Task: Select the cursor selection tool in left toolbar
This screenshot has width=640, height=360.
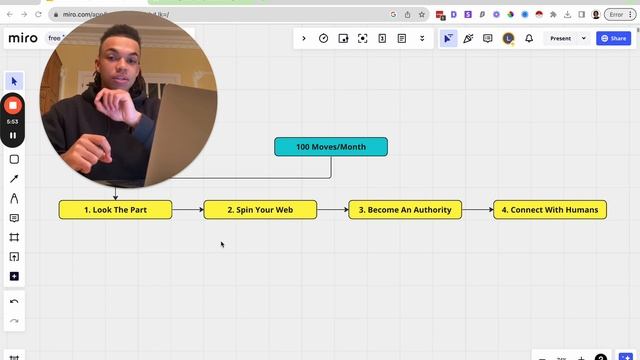Action: 14,82
